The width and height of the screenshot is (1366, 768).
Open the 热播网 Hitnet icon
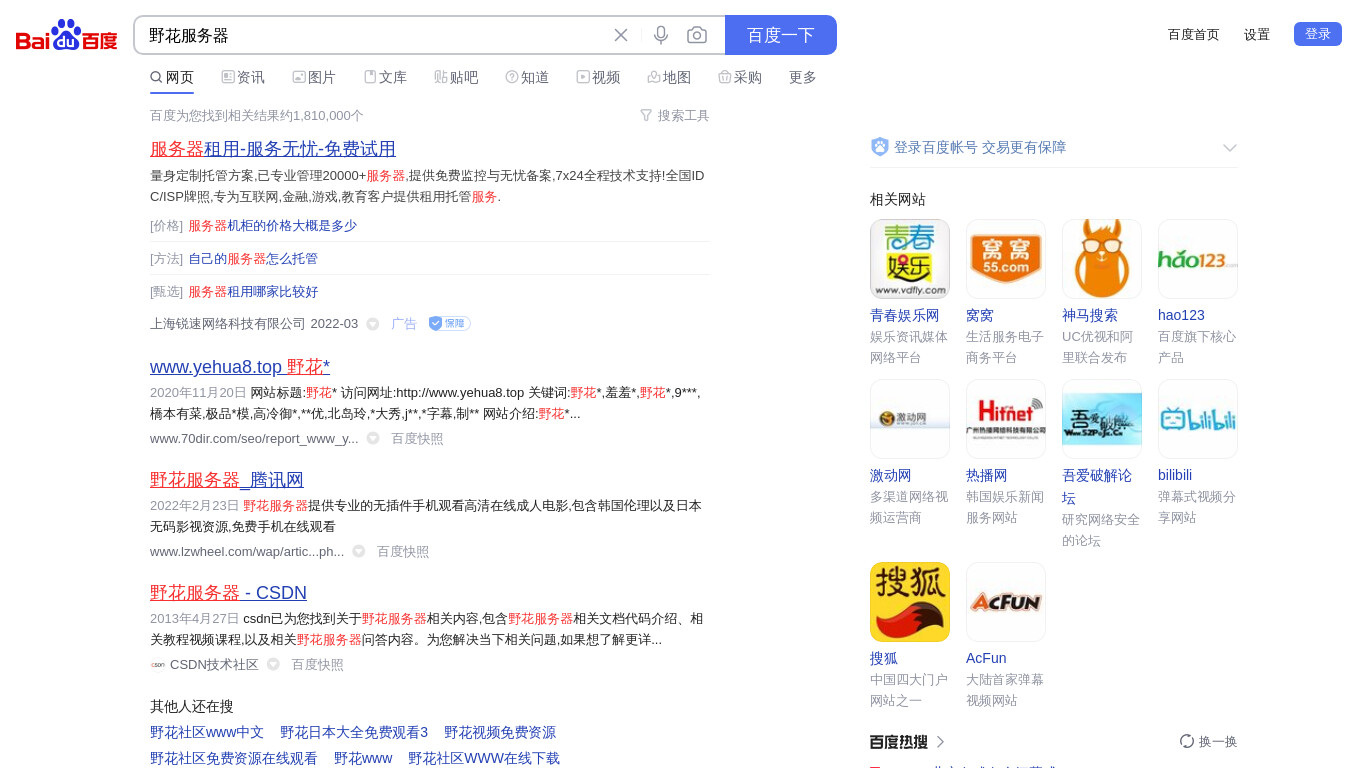1006,419
